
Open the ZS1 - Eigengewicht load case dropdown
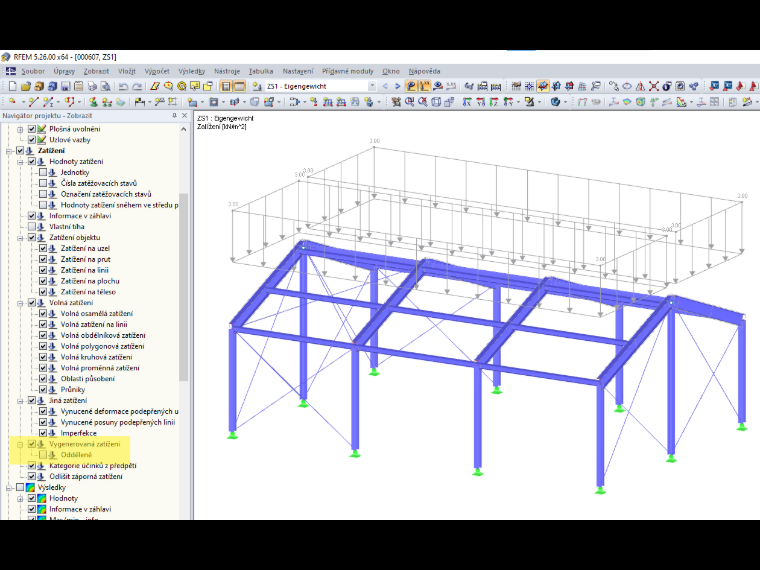(x=372, y=86)
